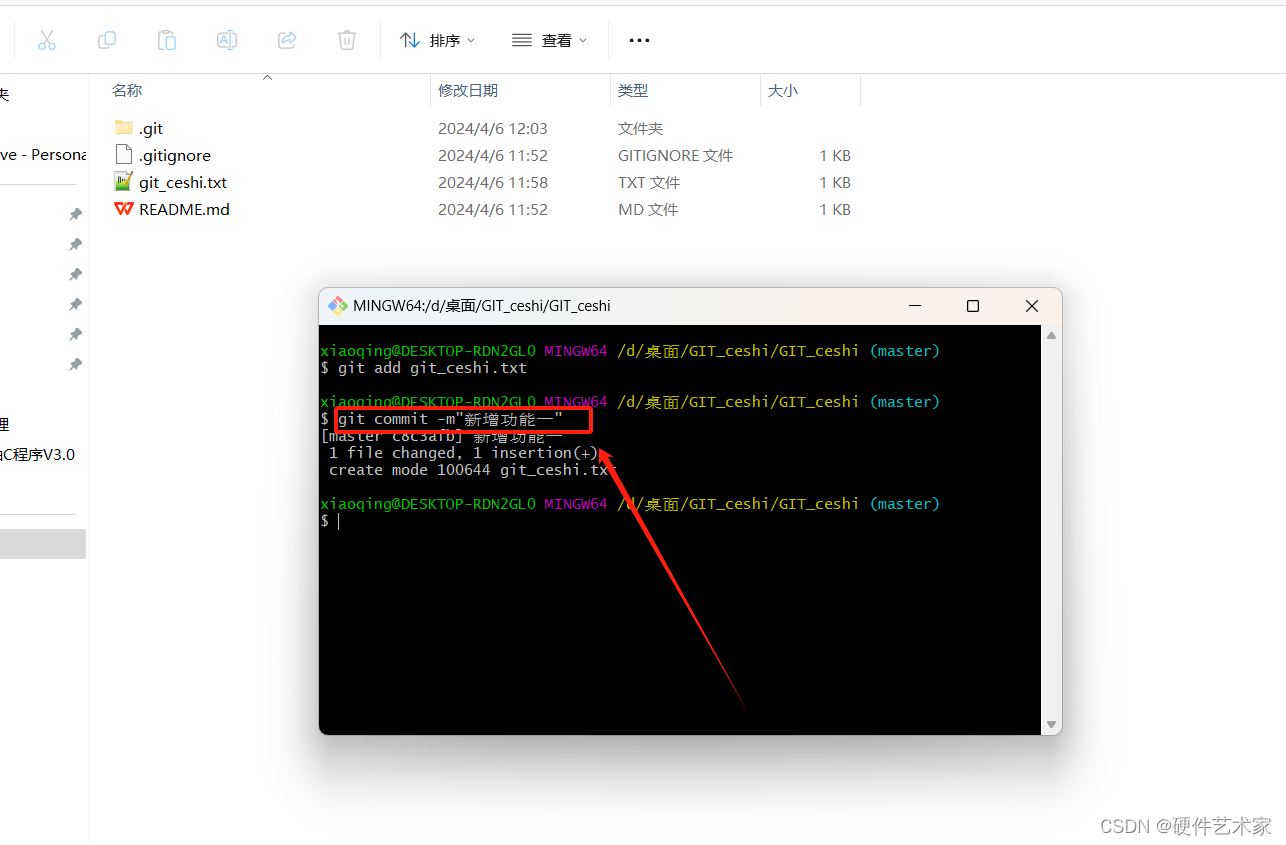1286x845 pixels.
Task: Sort files by 类型 column header
Action: [633, 90]
